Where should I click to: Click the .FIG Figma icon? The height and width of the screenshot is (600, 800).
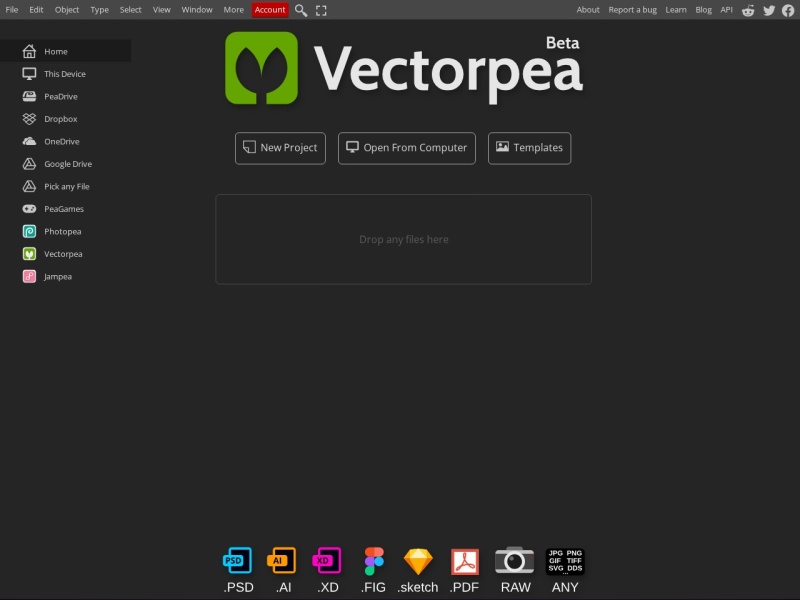[x=374, y=561]
